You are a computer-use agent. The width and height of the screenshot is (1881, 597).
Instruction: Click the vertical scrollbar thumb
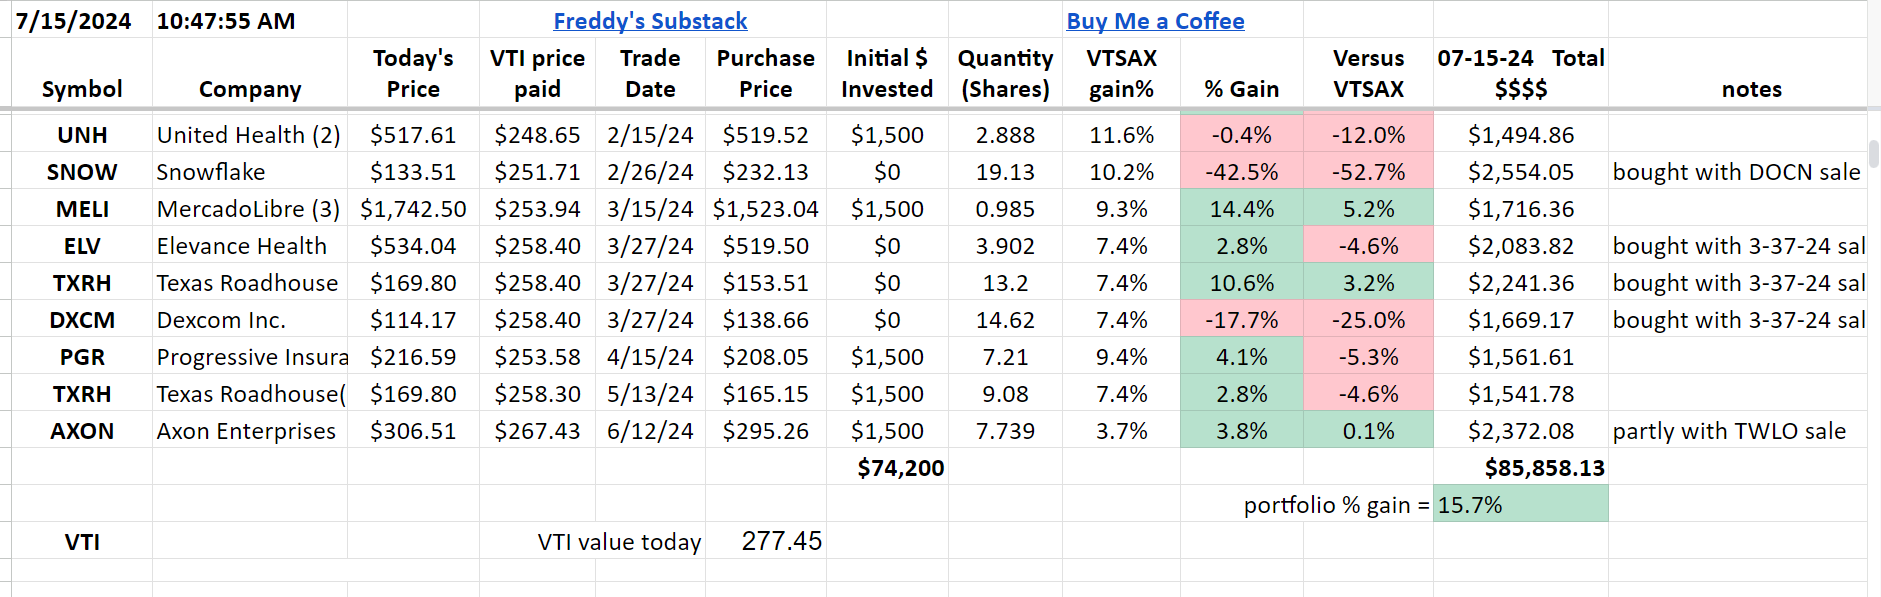1874,153
